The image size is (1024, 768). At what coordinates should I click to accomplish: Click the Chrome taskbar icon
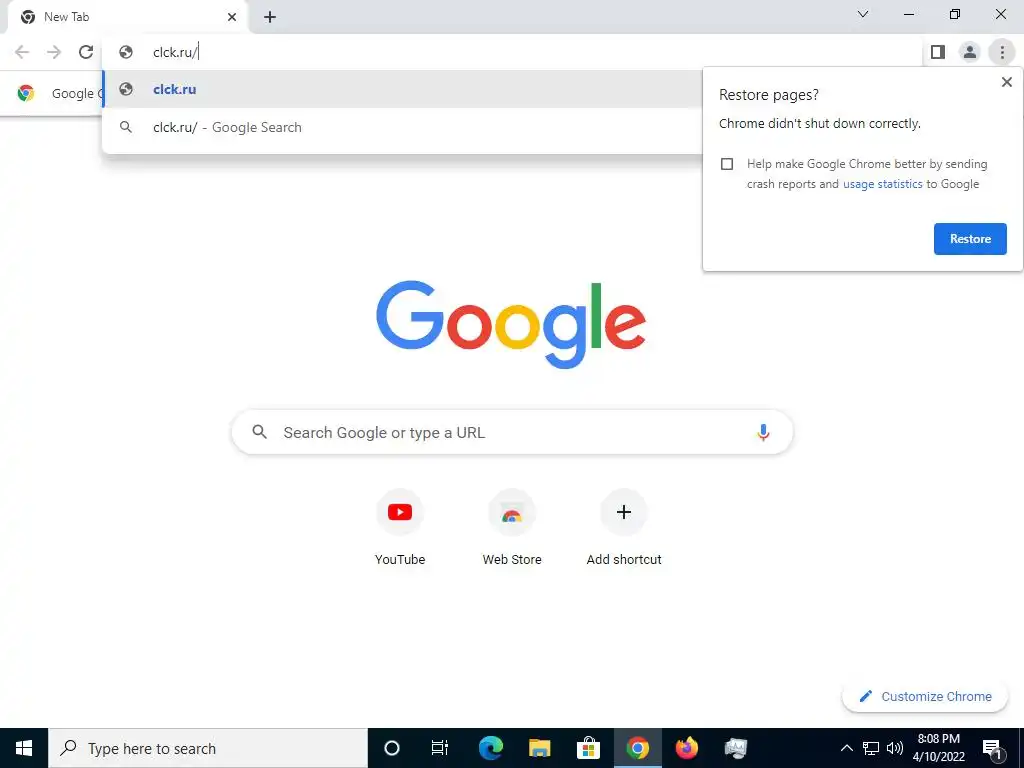point(637,748)
